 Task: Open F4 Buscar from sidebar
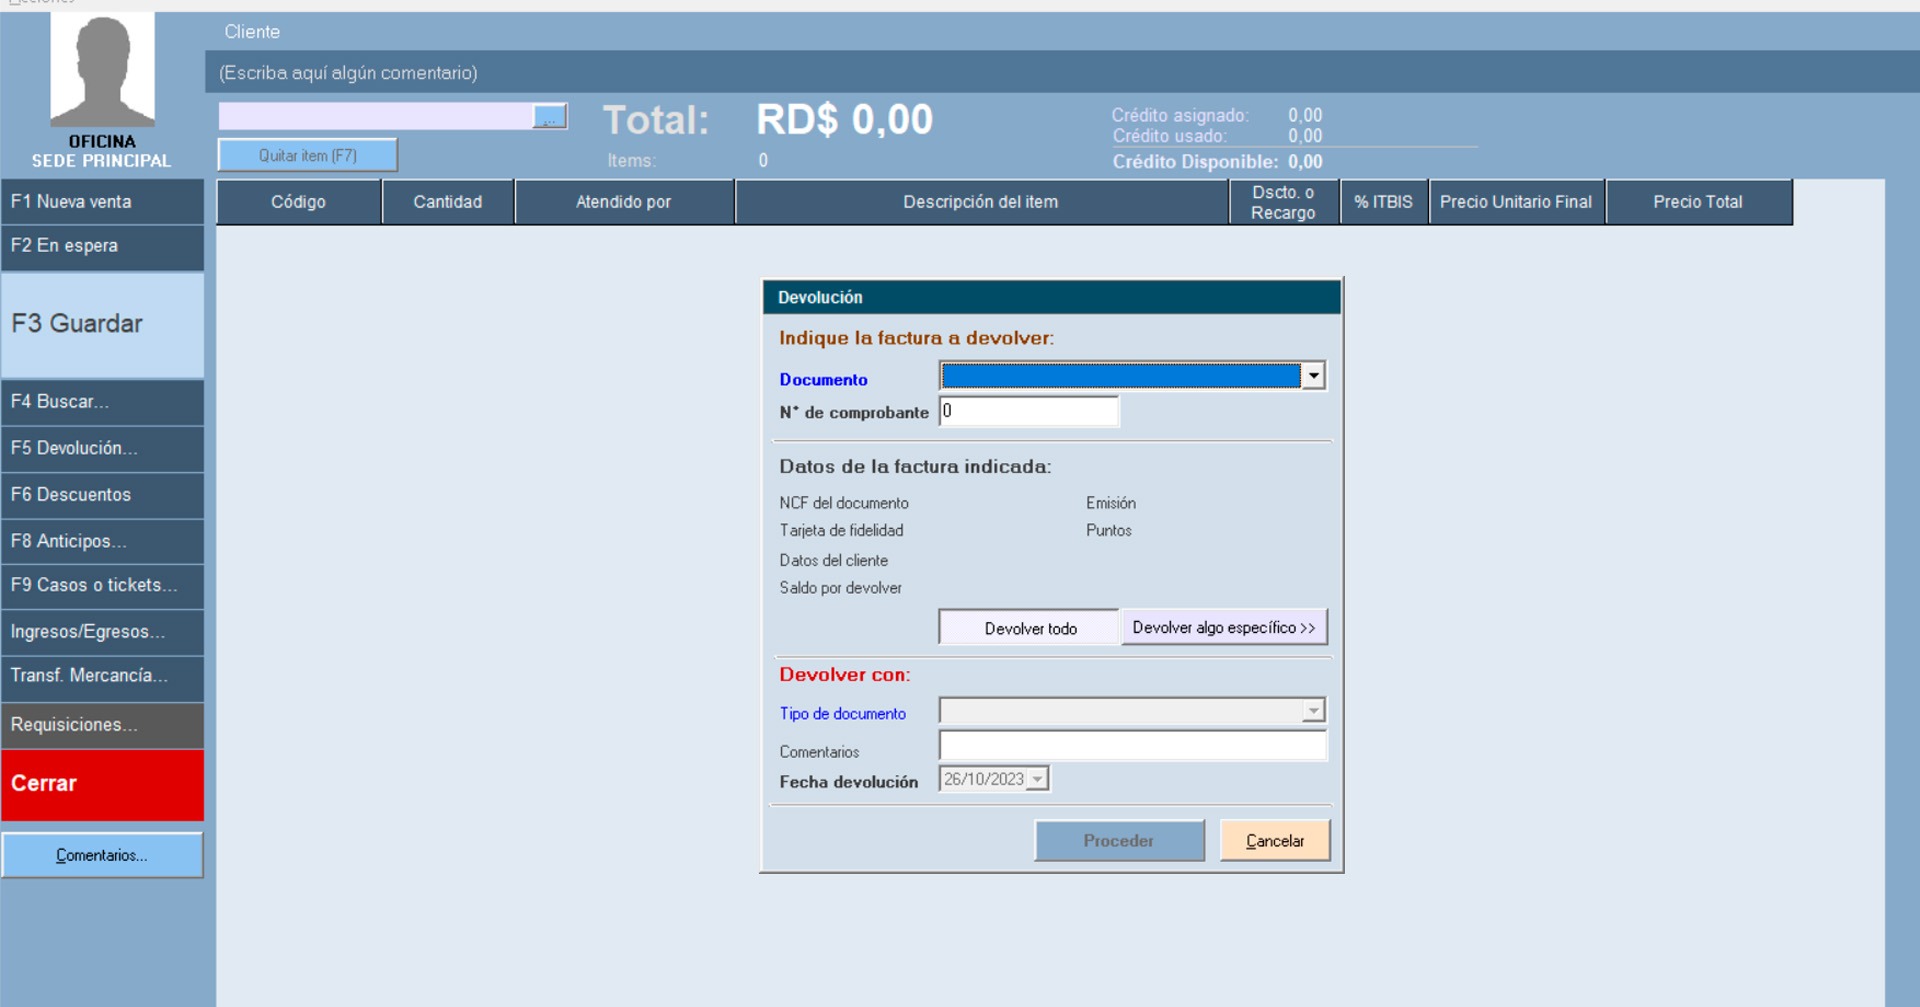(x=102, y=402)
